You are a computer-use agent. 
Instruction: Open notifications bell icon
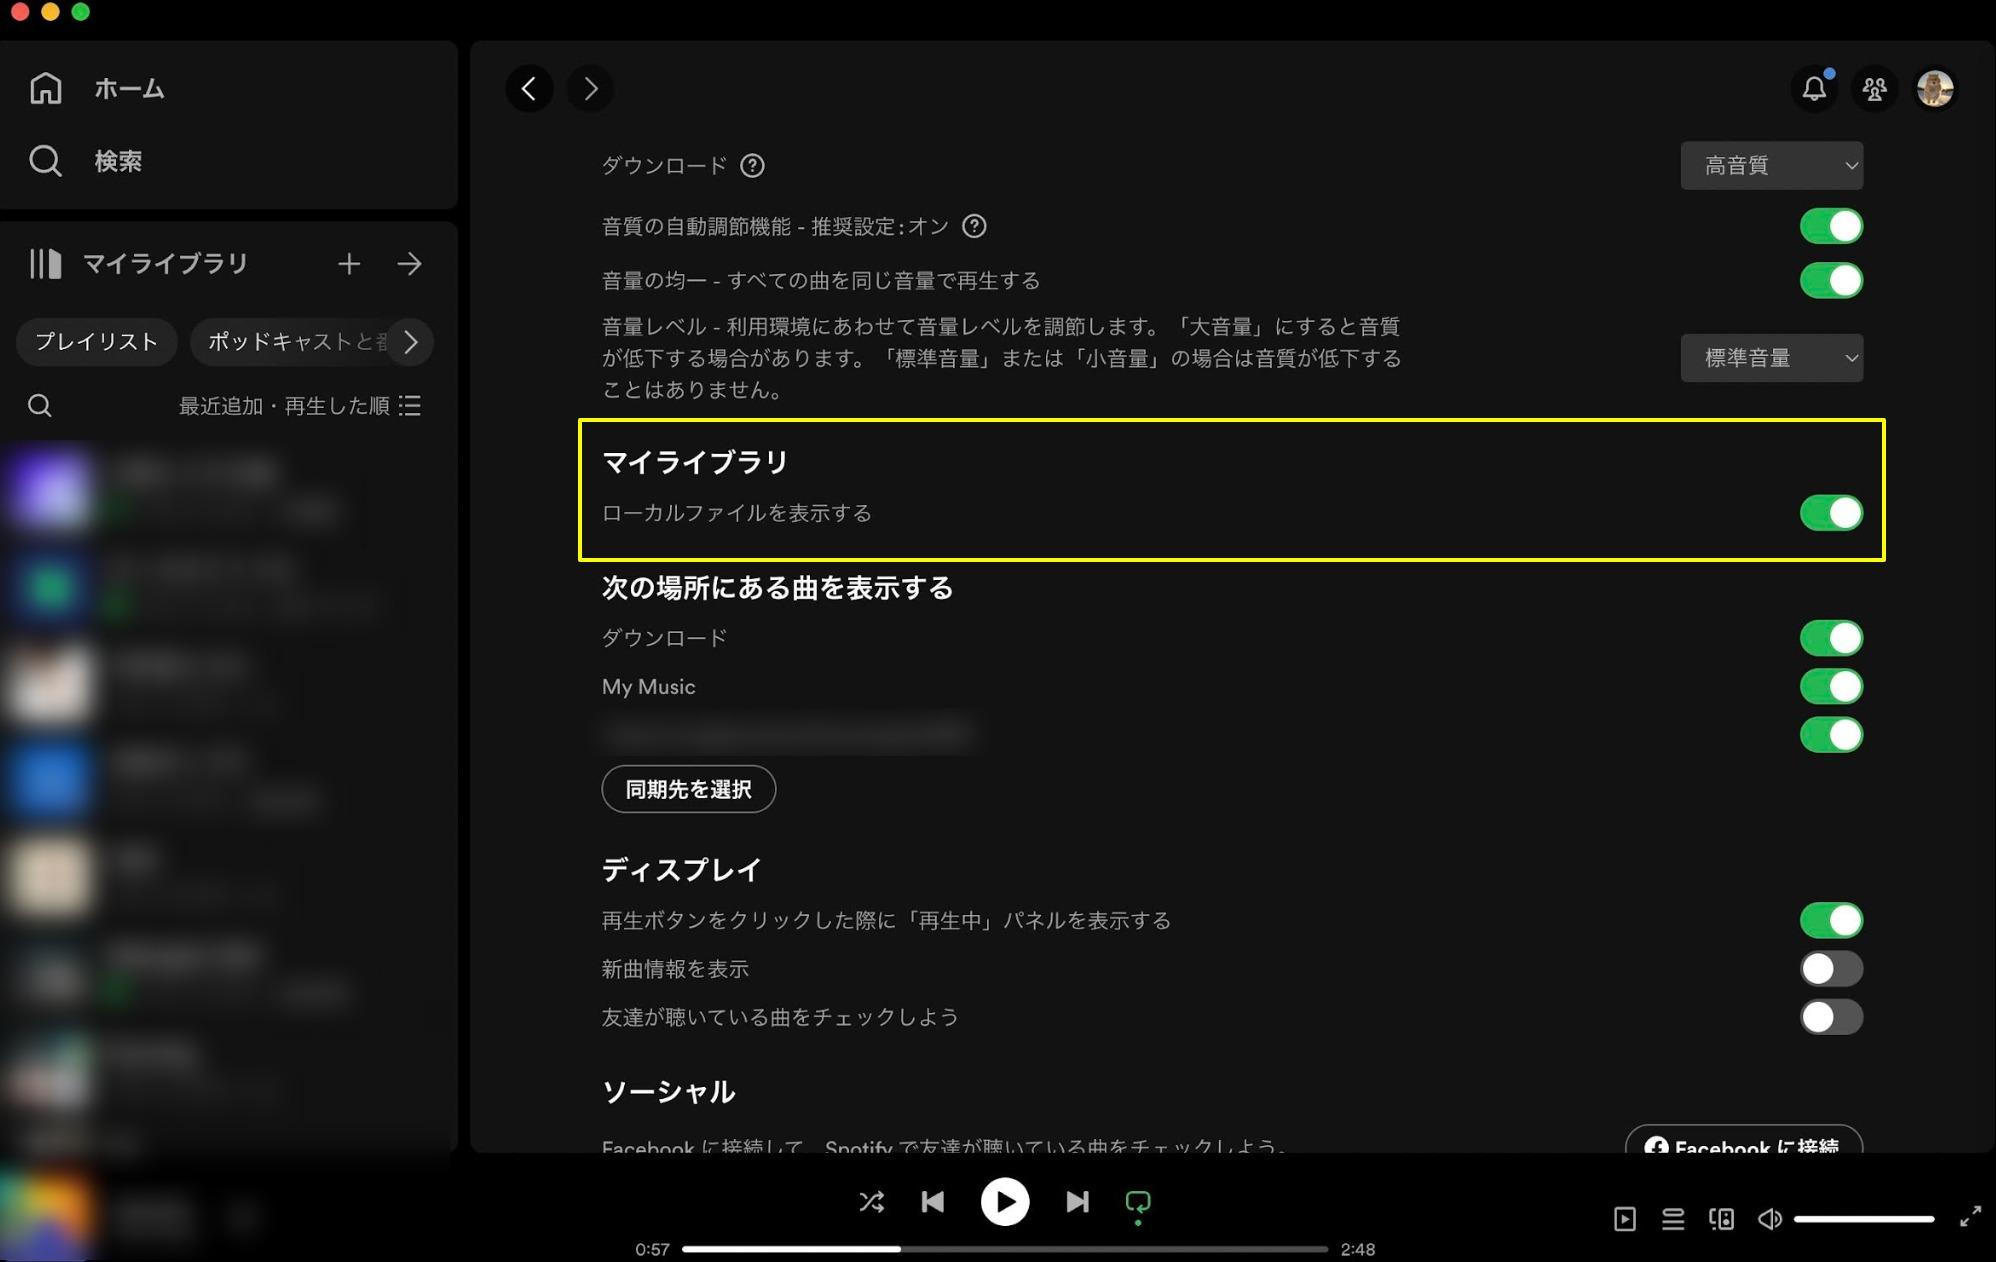pyautogui.click(x=1814, y=89)
